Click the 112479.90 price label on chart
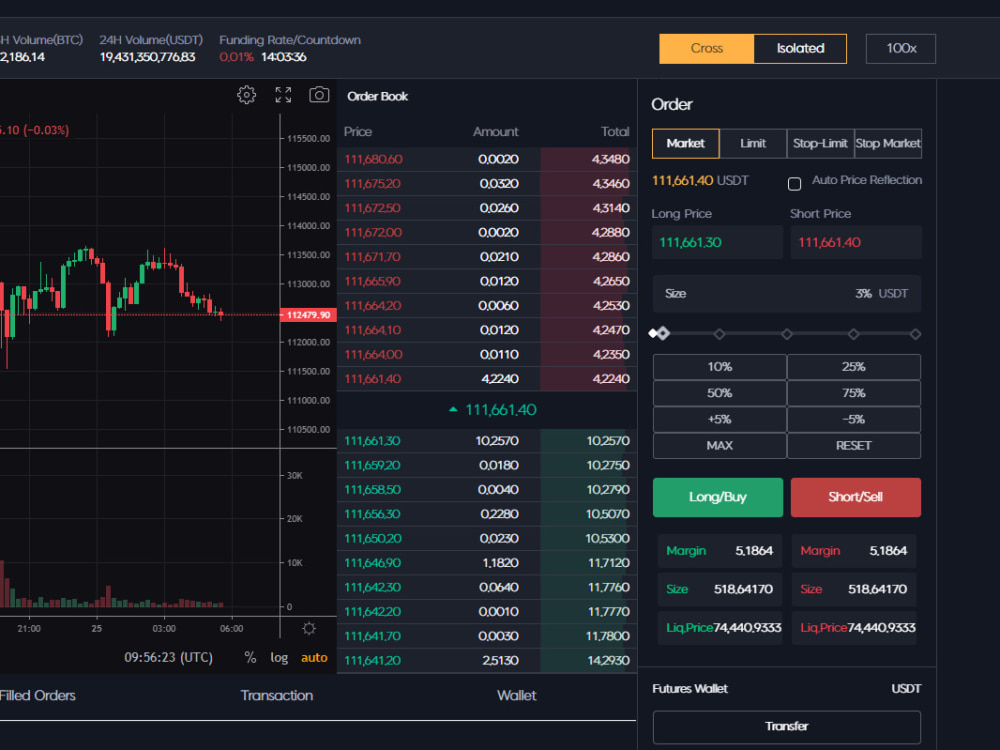This screenshot has height=750, width=1000. coord(308,315)
